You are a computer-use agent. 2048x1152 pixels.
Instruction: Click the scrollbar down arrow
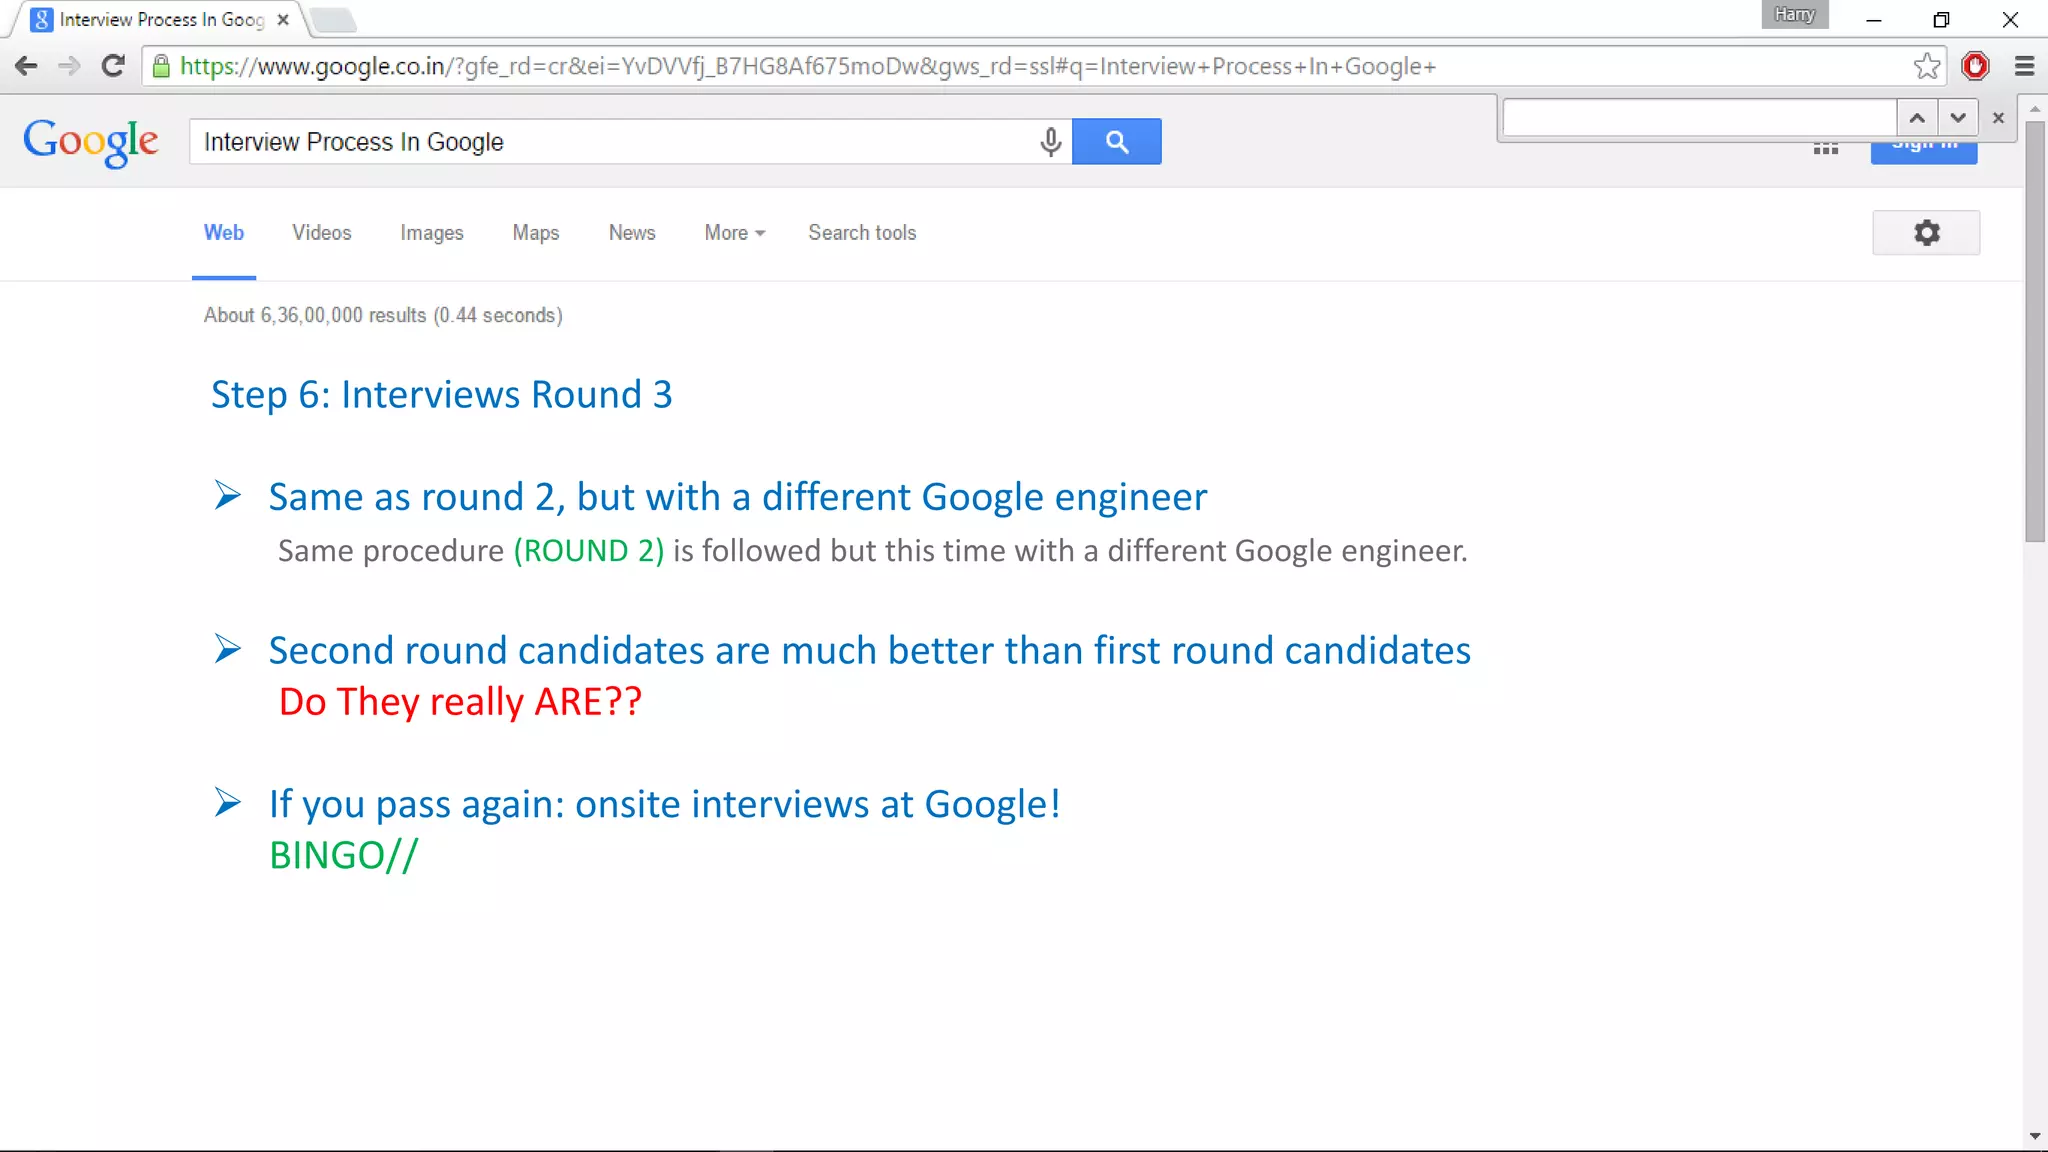point(2035,1137)
